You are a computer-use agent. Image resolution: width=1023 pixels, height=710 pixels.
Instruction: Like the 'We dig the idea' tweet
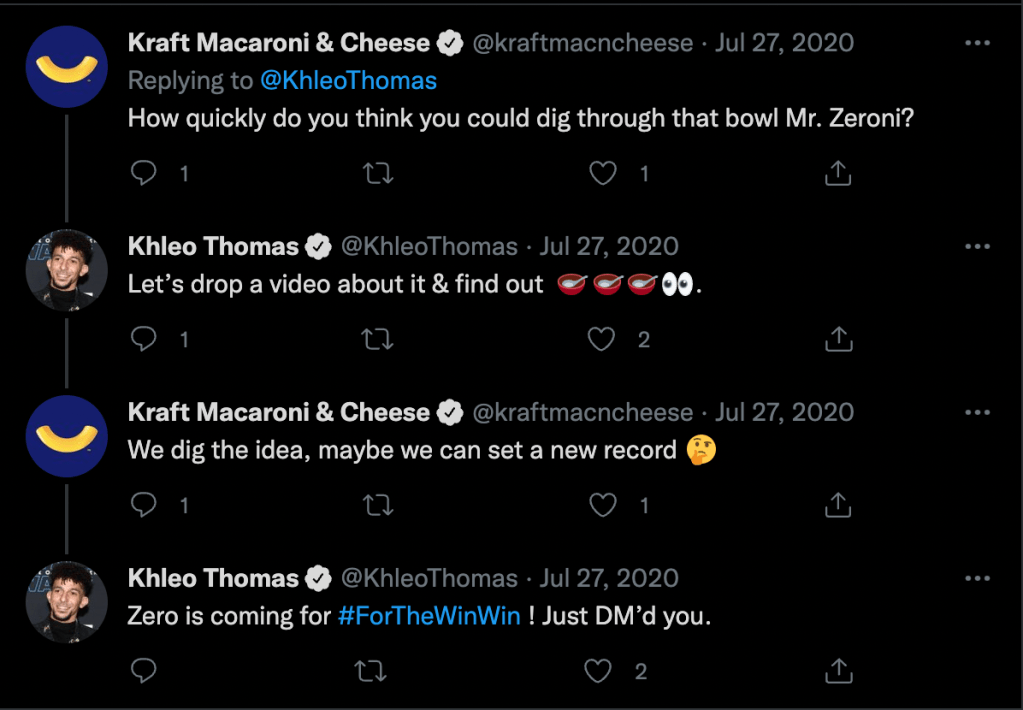pyautogui.click(x=602, y=506)
